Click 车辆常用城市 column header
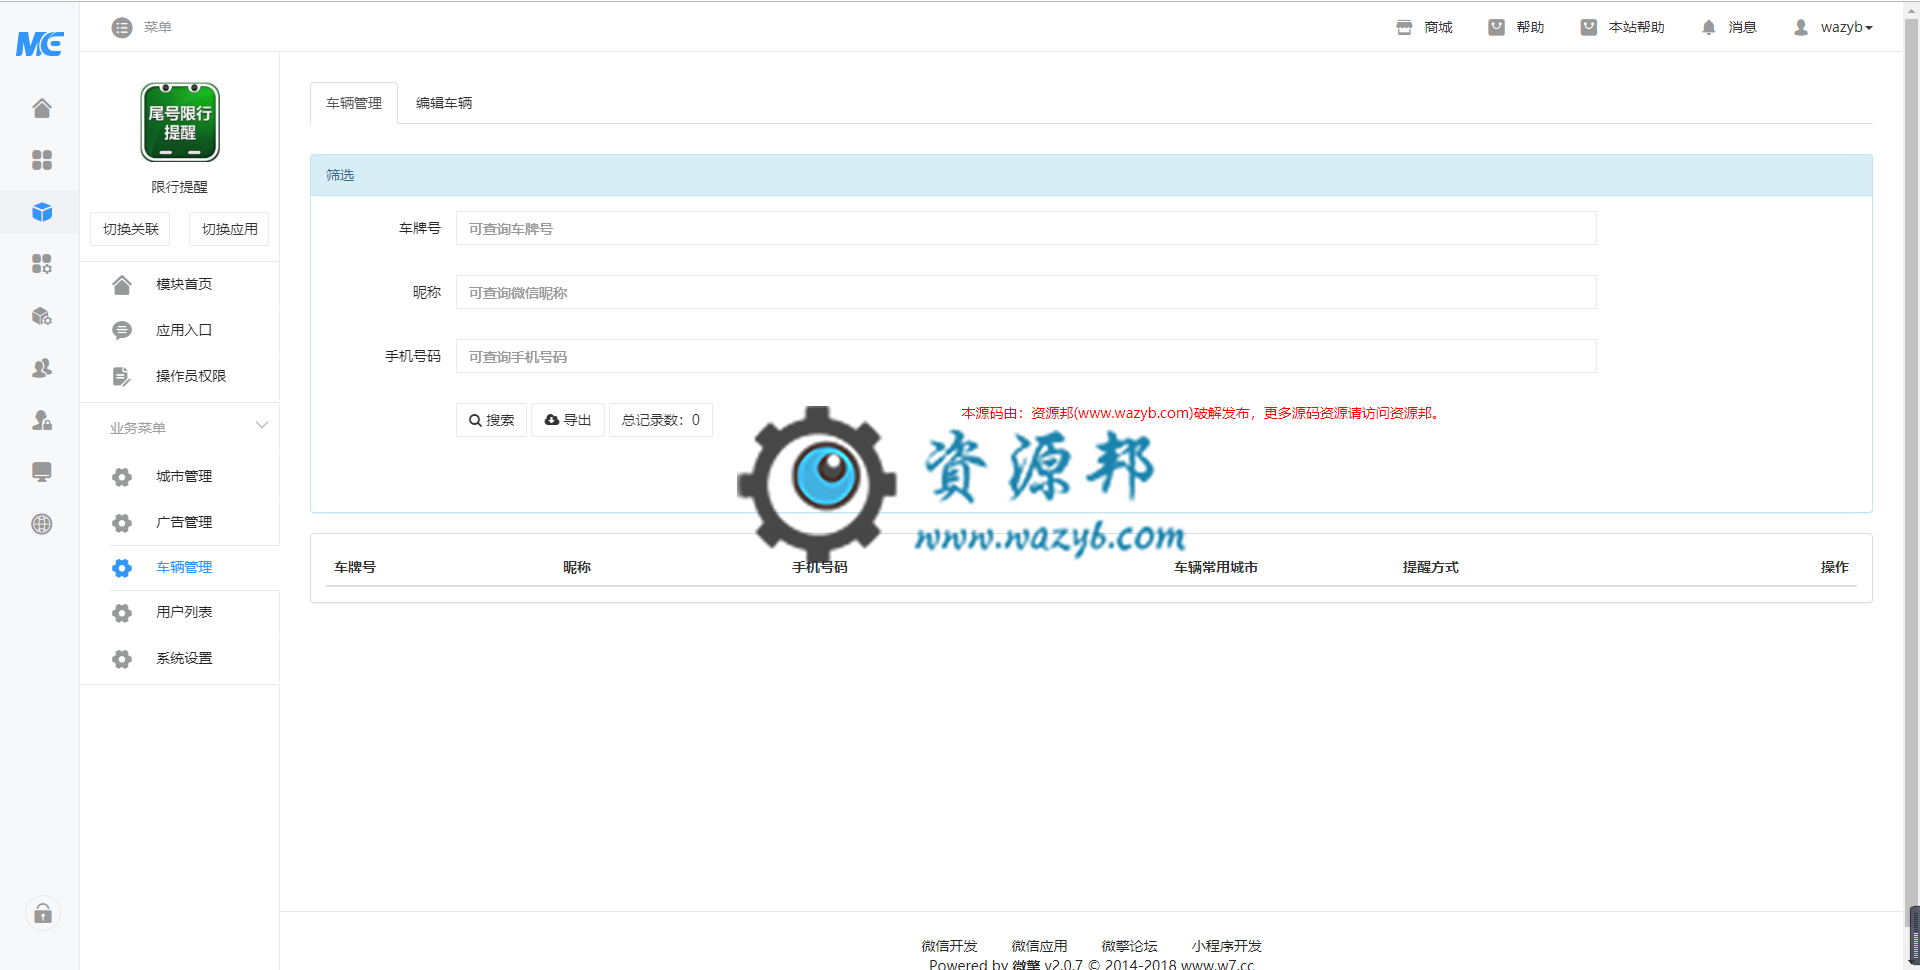This screenshot has width=1920, height=970. tap(1216, 567)
